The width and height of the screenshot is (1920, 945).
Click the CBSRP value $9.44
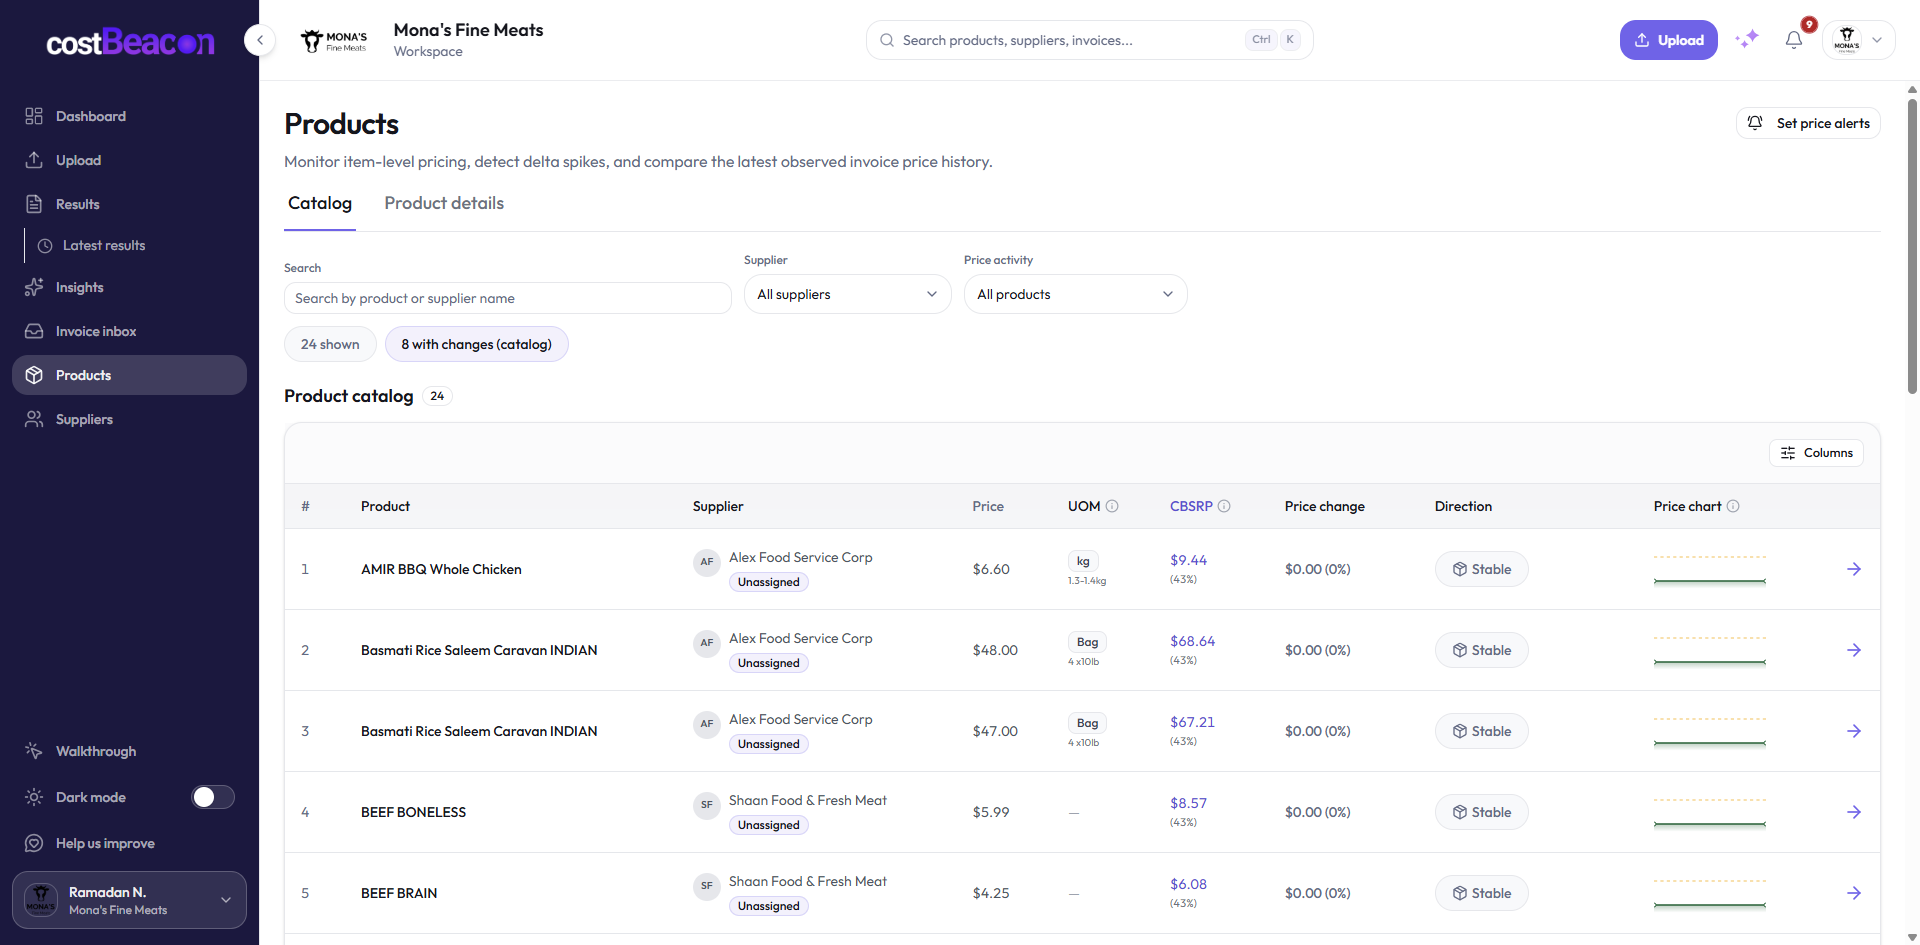coord(1188,560)
